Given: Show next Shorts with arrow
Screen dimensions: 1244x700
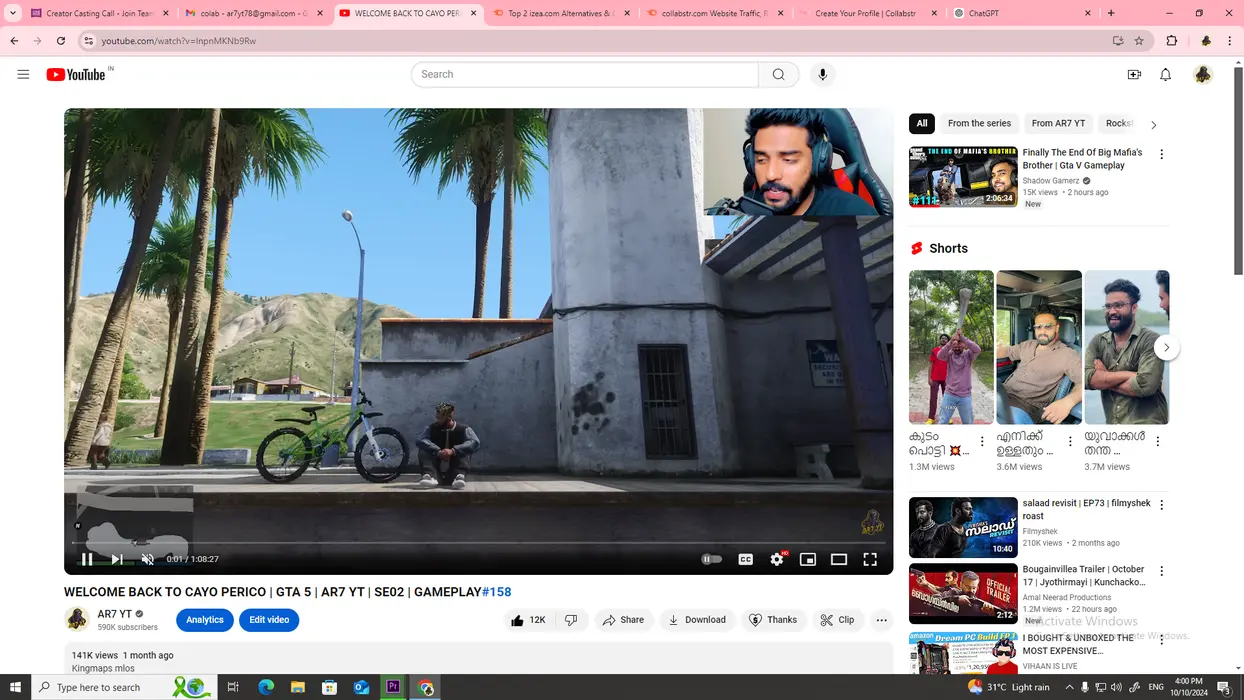Looking at the screenshot, I should [x=1166, y=348].
